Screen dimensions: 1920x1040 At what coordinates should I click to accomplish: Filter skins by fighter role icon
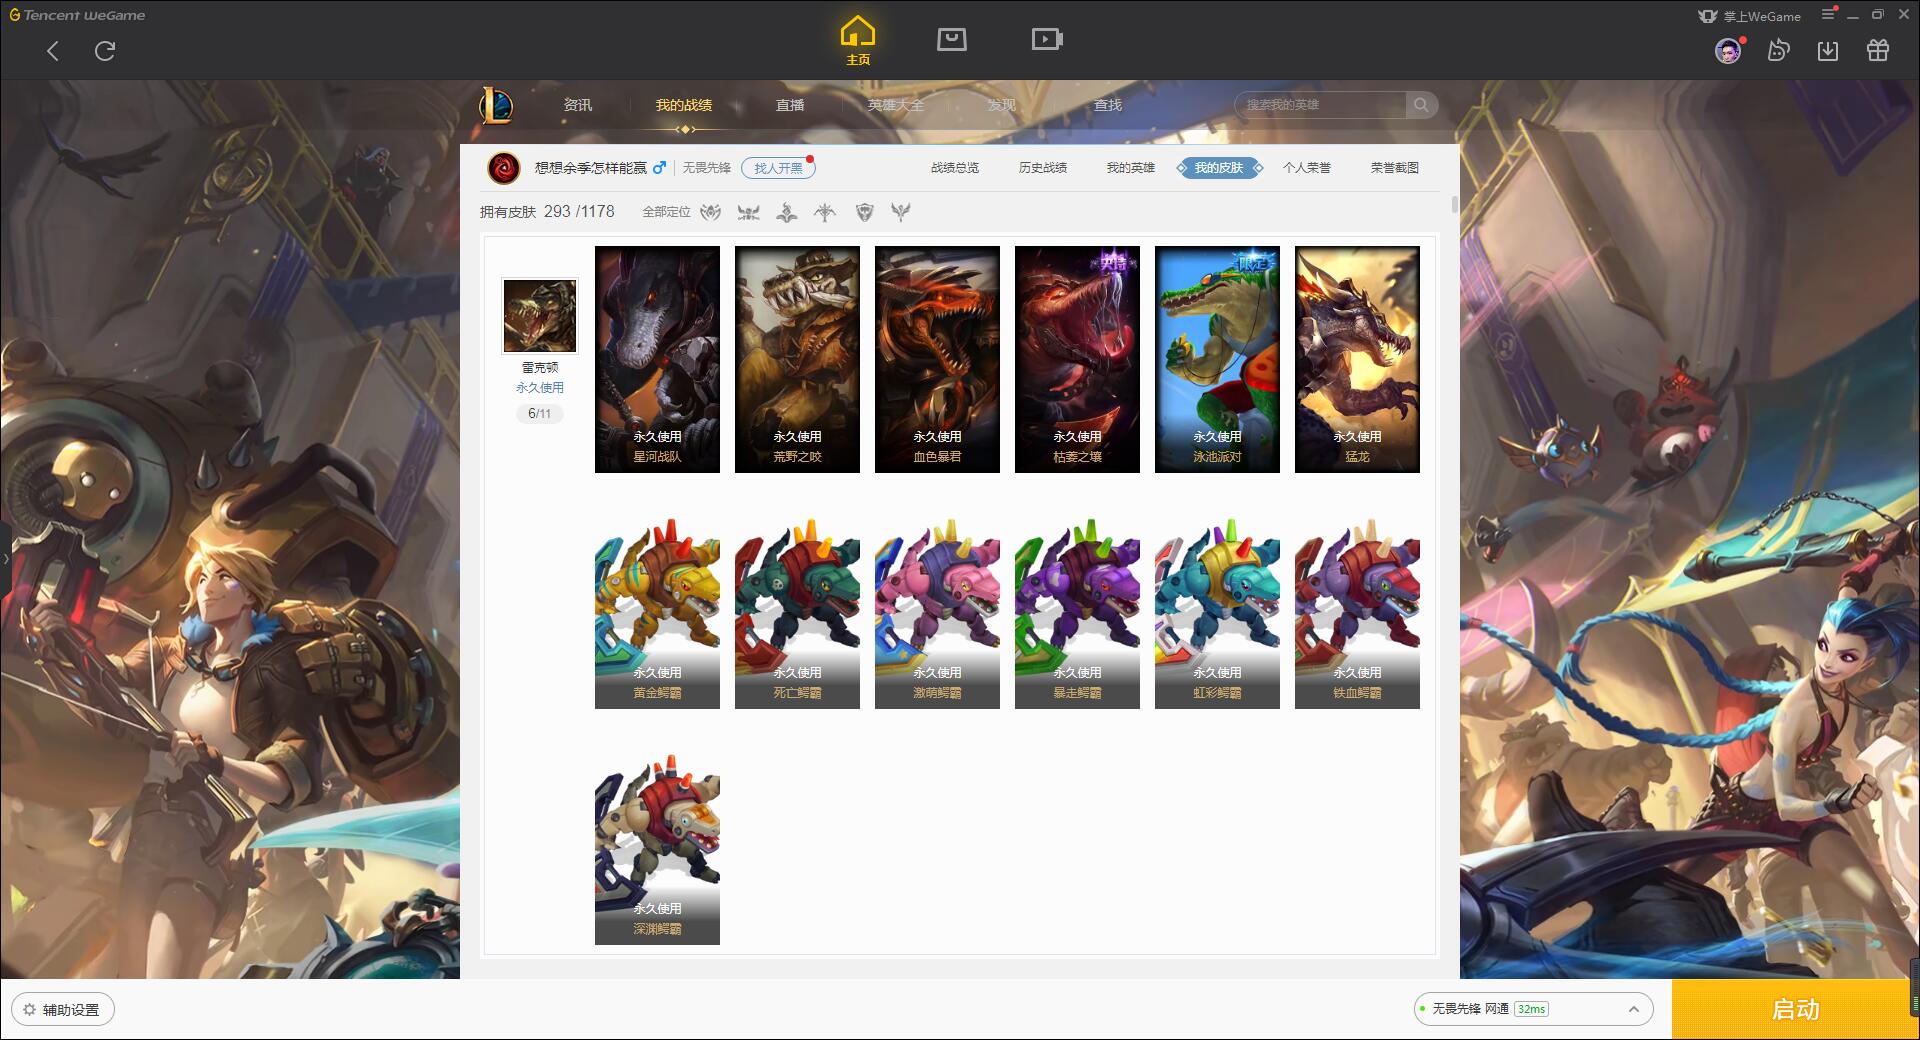pyautogui.click(x=710, y=212)
